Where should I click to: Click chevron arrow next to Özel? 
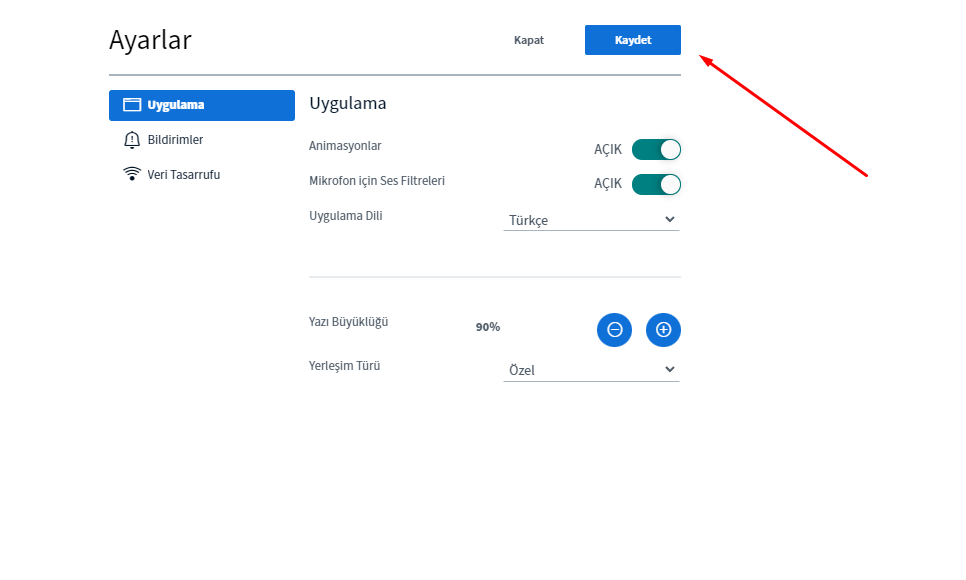coord(670,370)
